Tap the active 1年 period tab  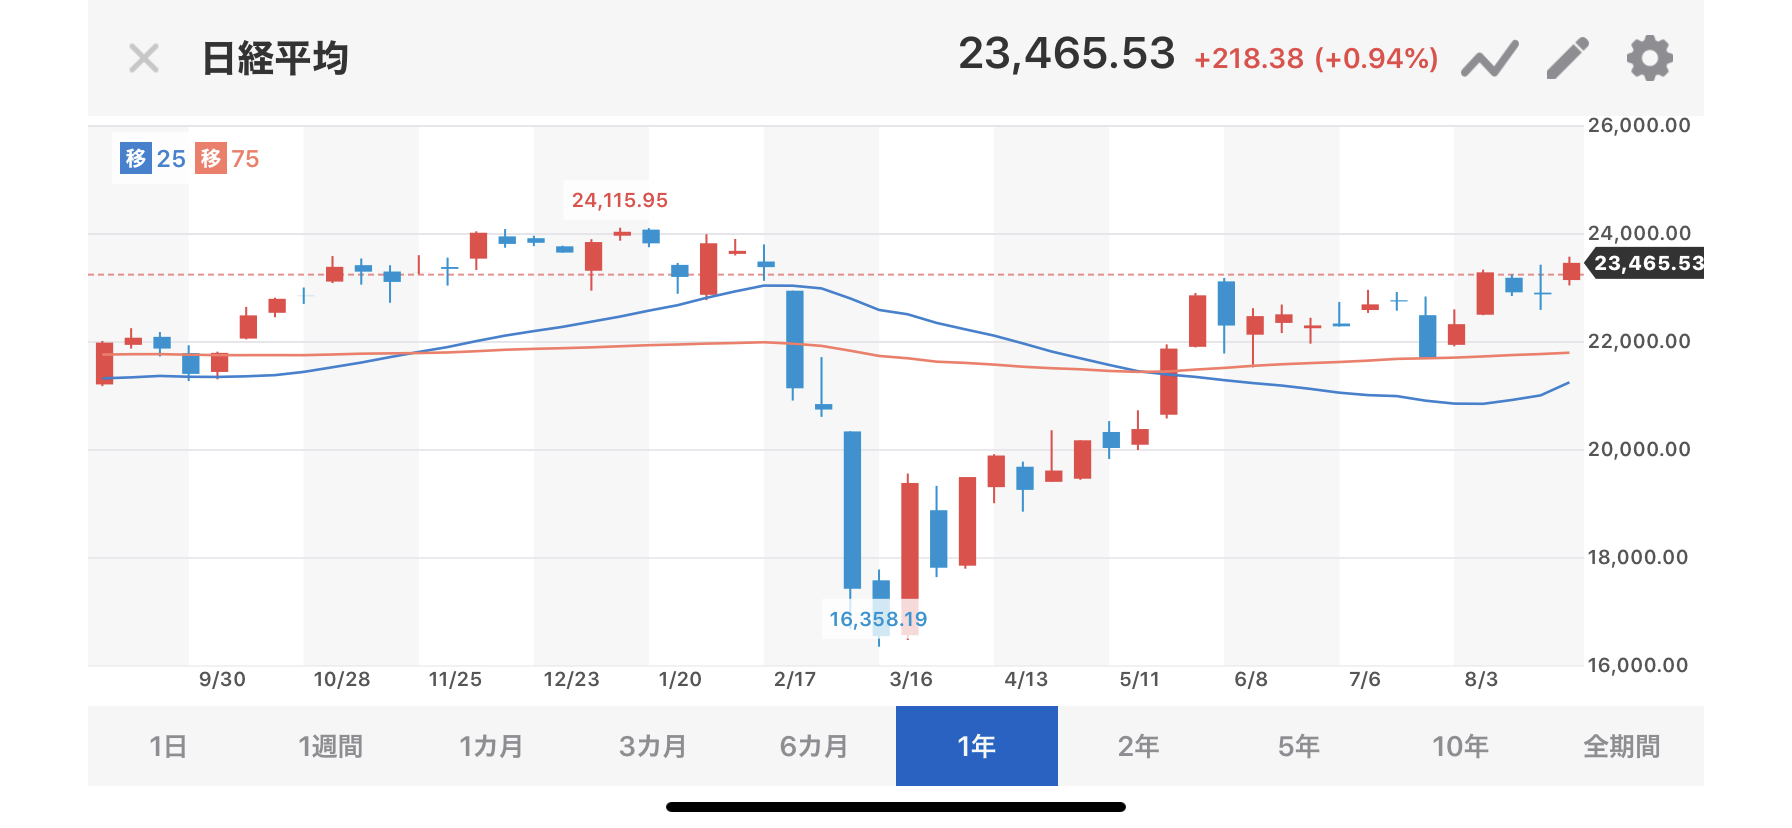976,746
